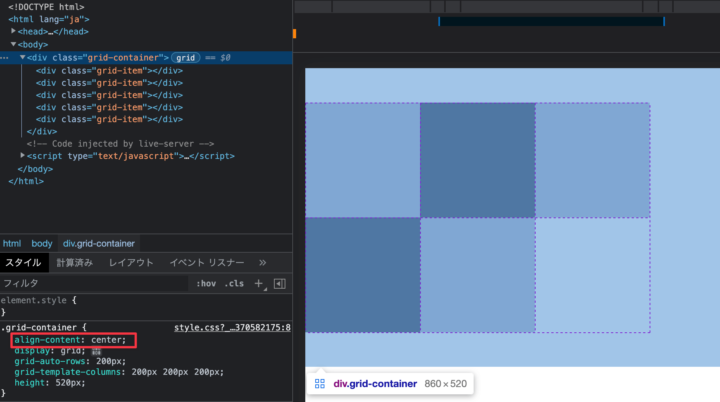Click the align-content property name
The height and width of the screenshot is (402, 720).
47,340
